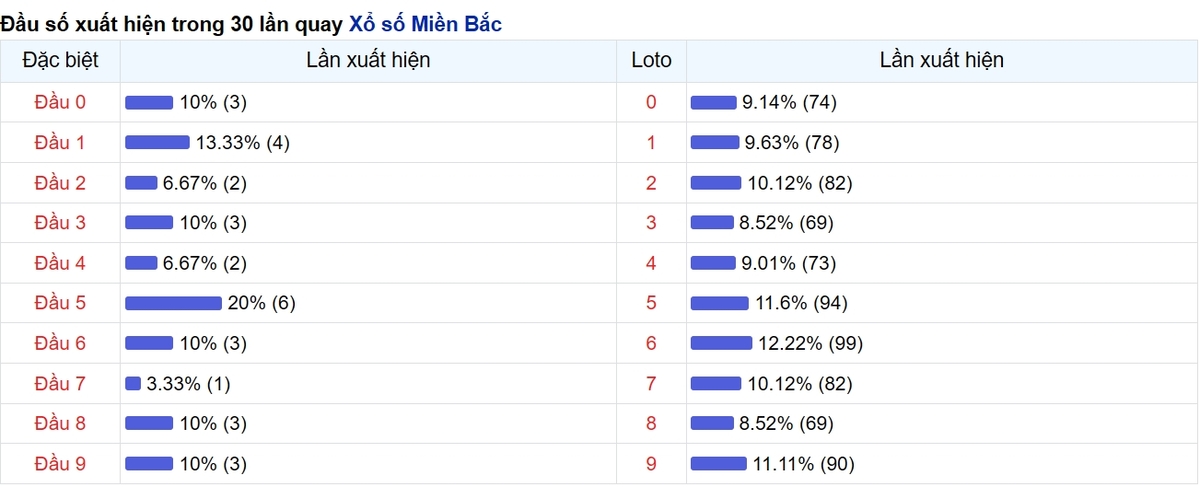
Task: Select the Loto column header
Action: pos(652,60)
